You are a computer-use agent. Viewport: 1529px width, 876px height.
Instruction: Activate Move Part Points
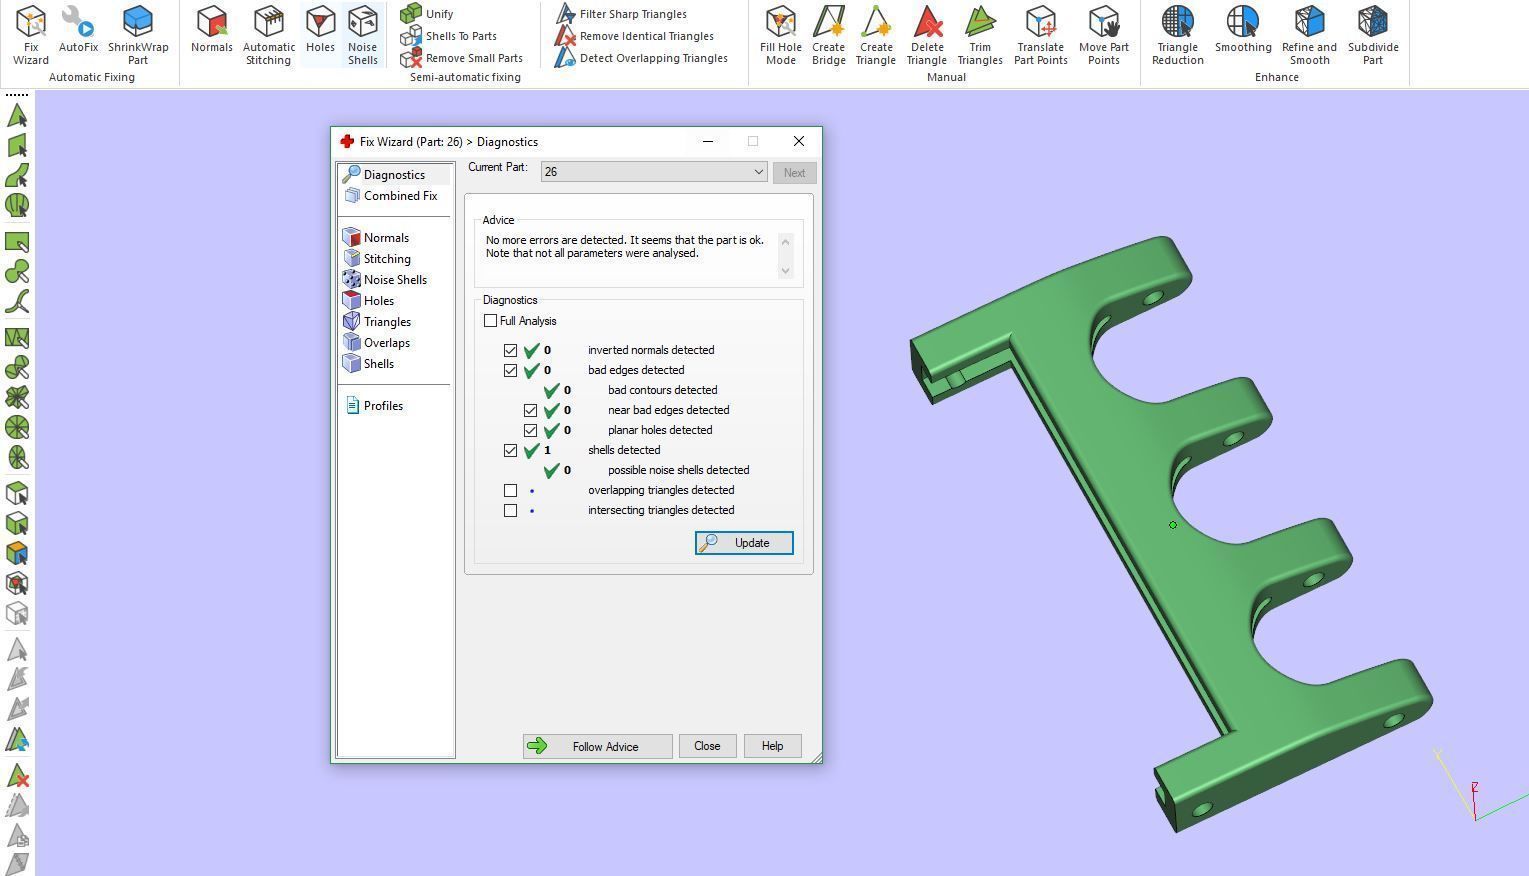point(1104,35)
